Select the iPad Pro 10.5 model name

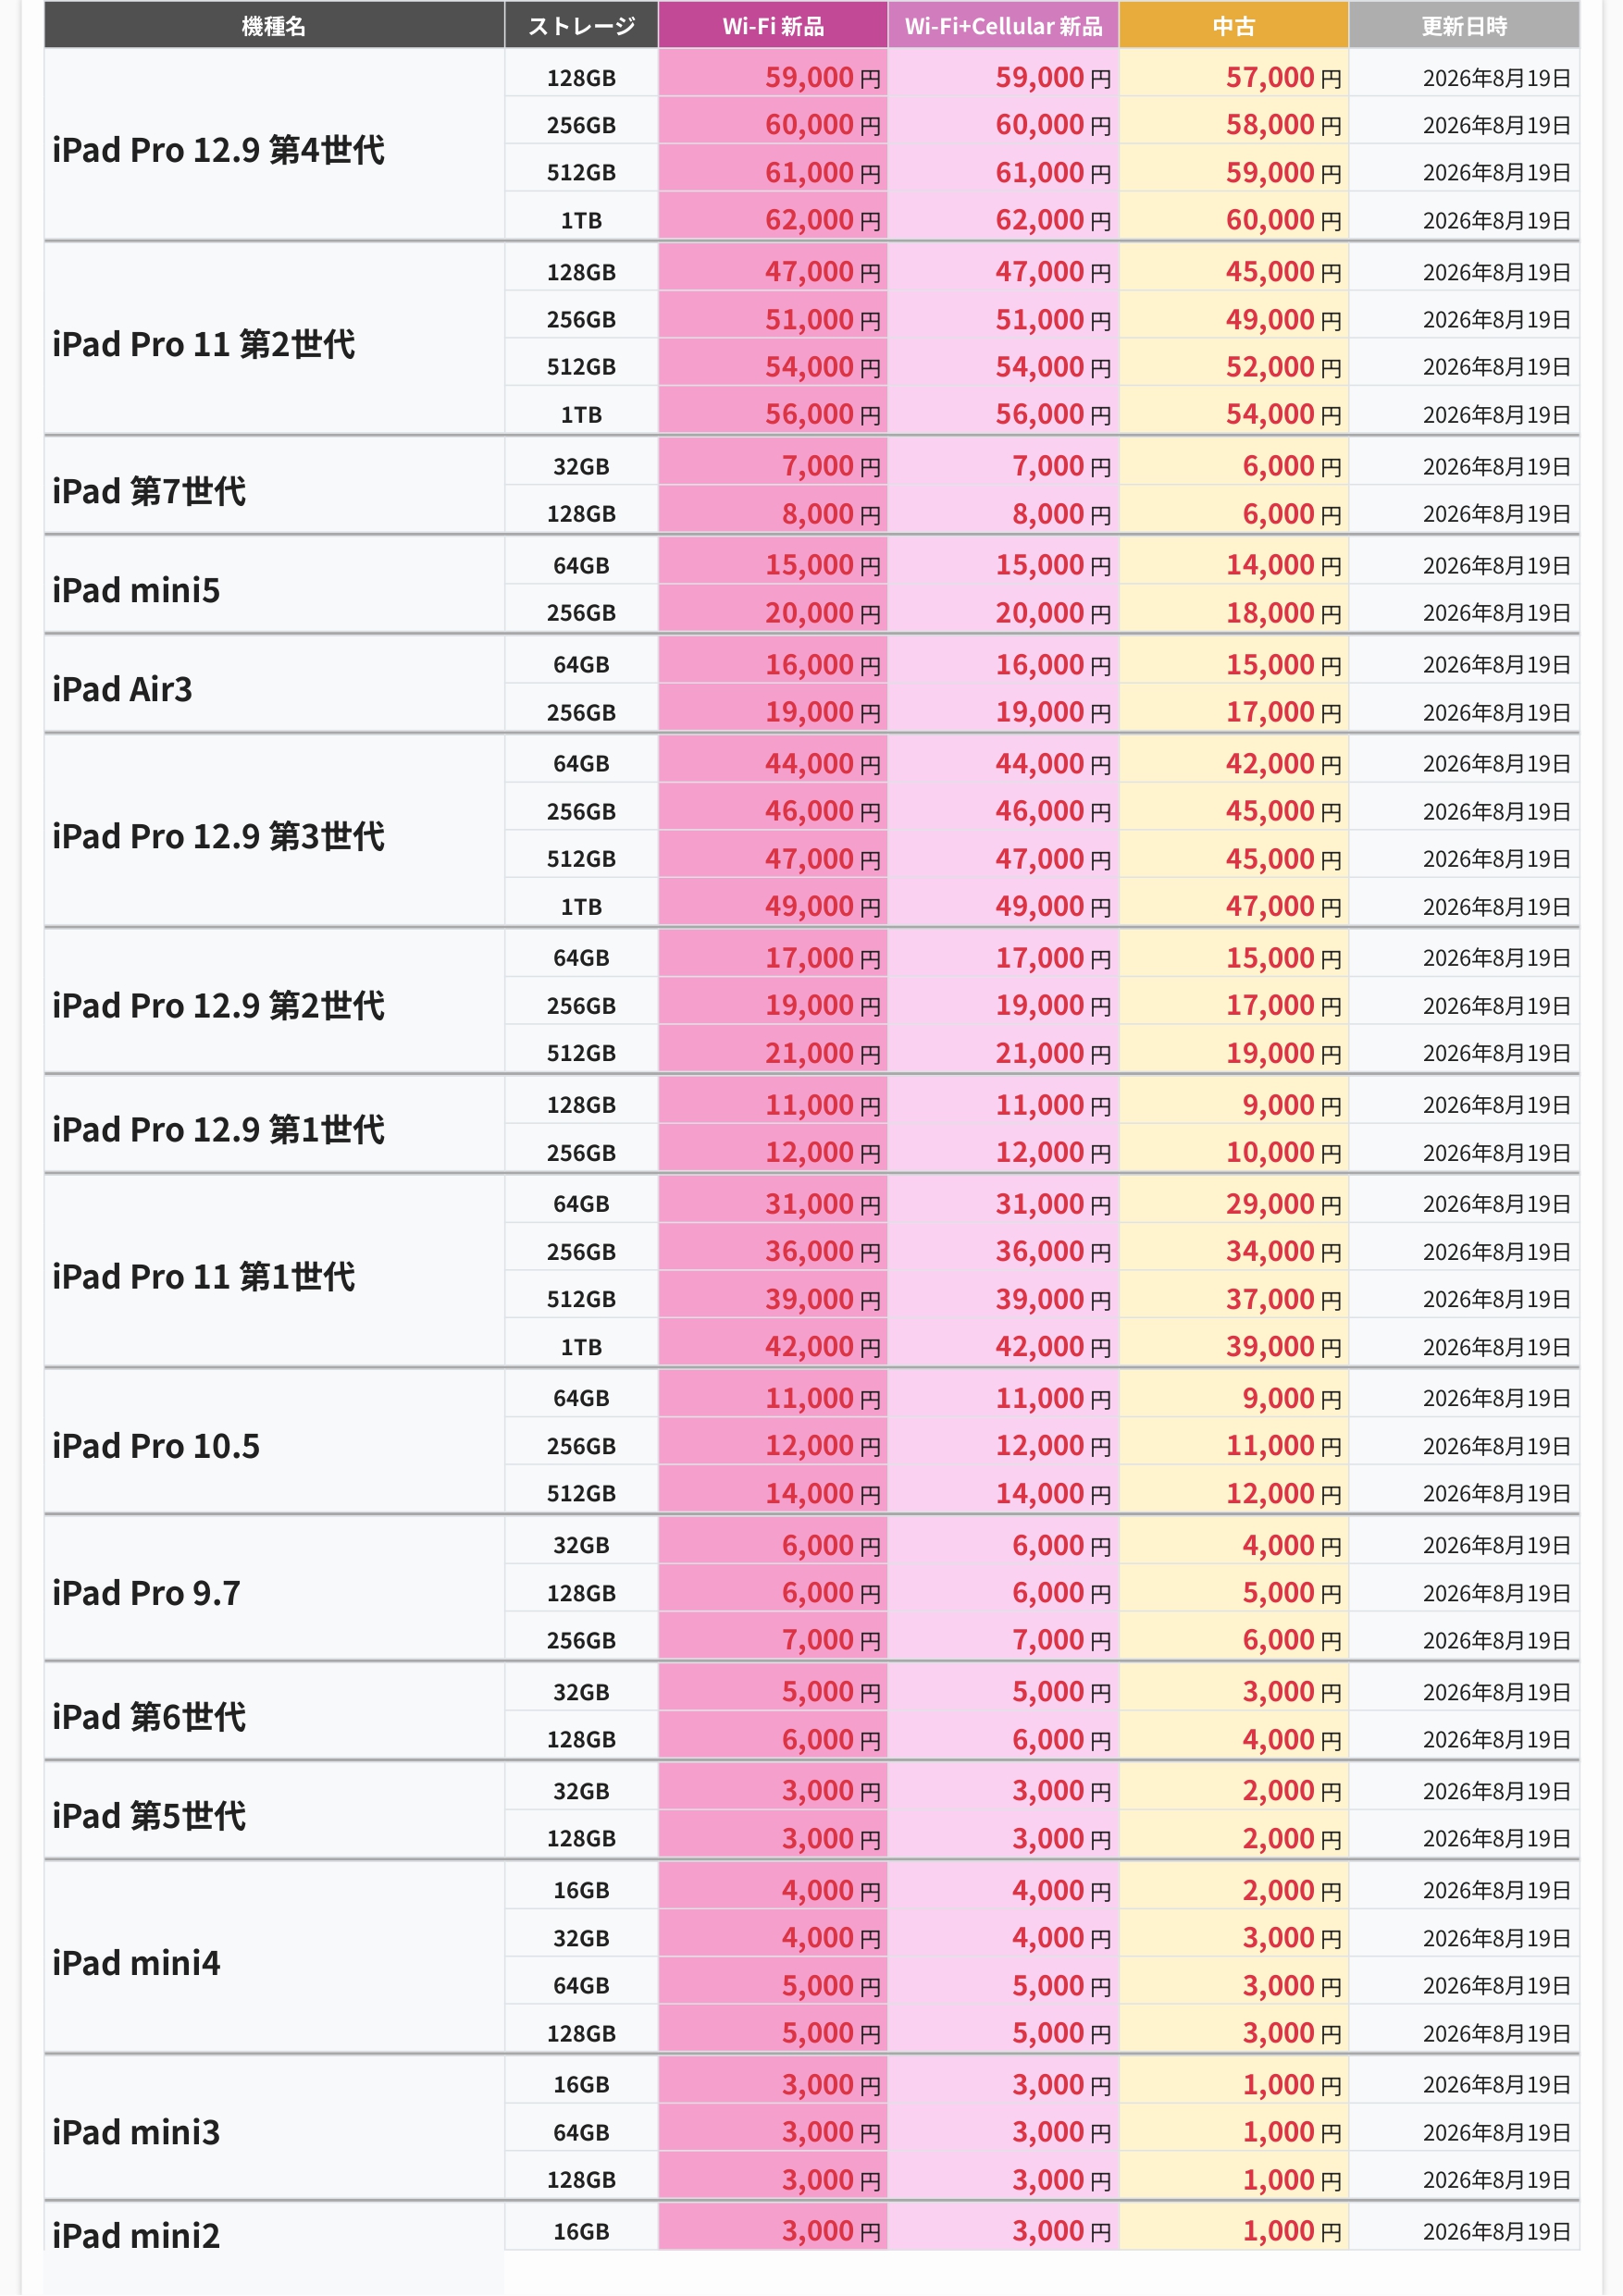pos(156,1445)
